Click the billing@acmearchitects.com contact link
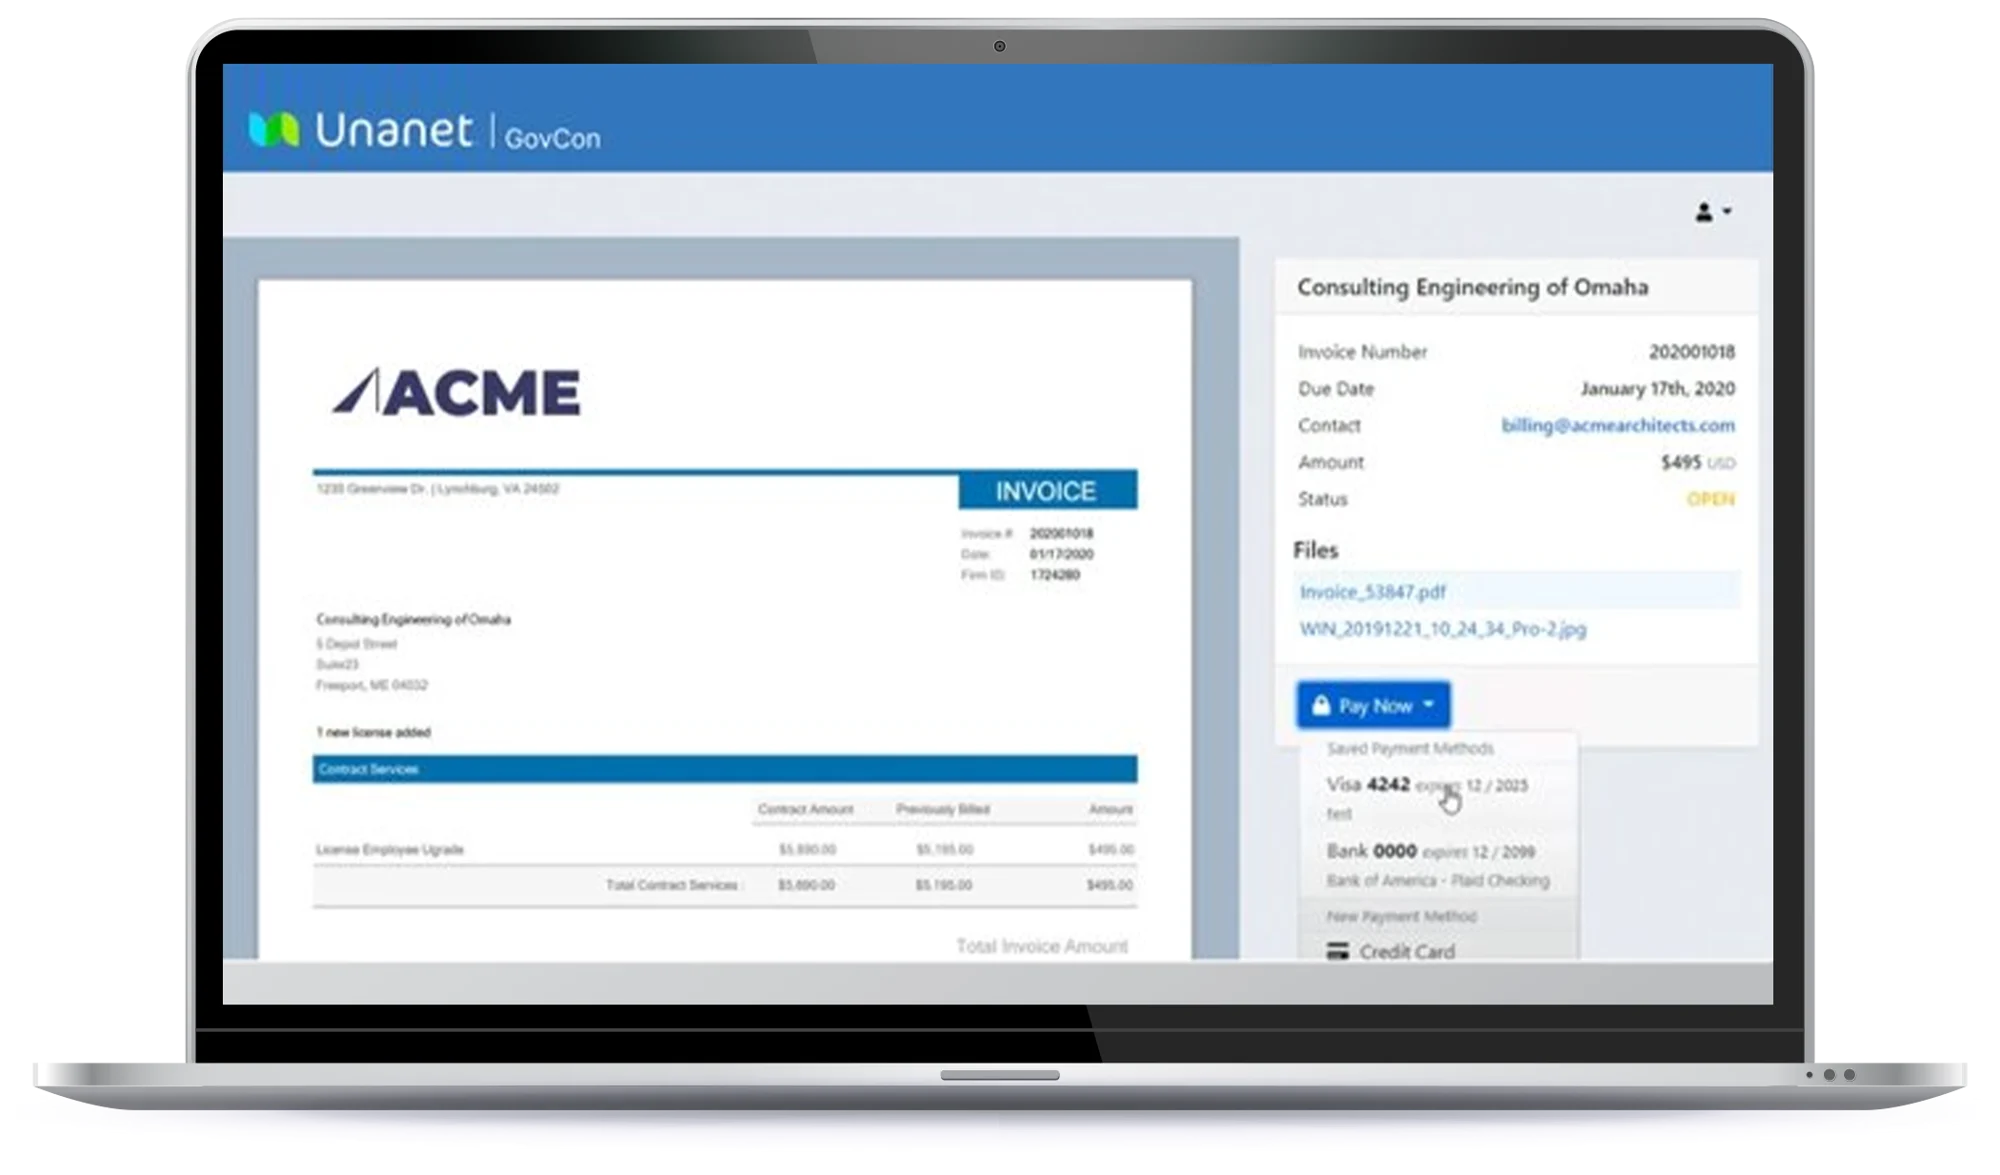The width and height of the screenshot is (2000, 1175). (1617, 425)
